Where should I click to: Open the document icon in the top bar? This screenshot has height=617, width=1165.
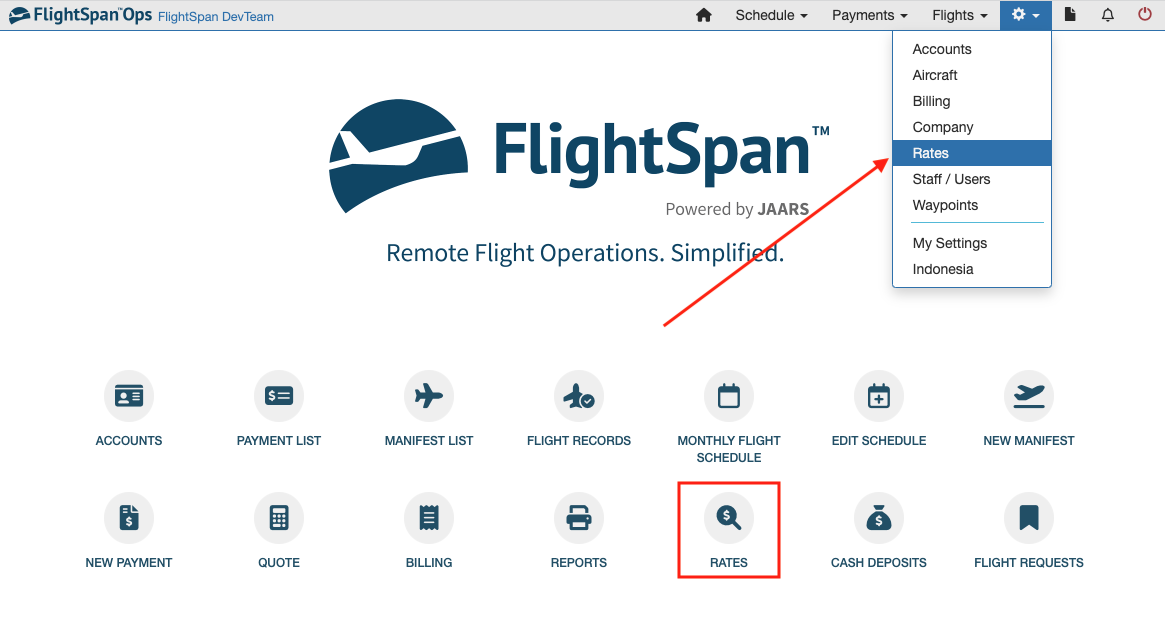click(x=1068, y=15)
